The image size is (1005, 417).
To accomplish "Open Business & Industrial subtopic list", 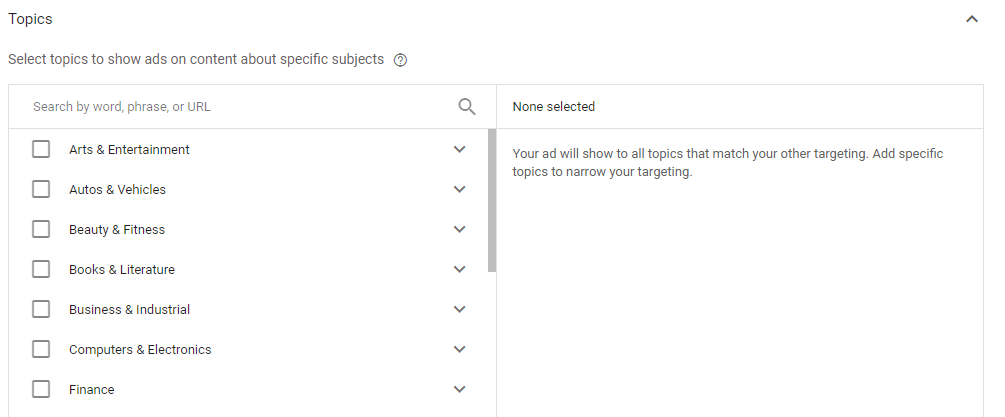I will [x=459, y=309].
